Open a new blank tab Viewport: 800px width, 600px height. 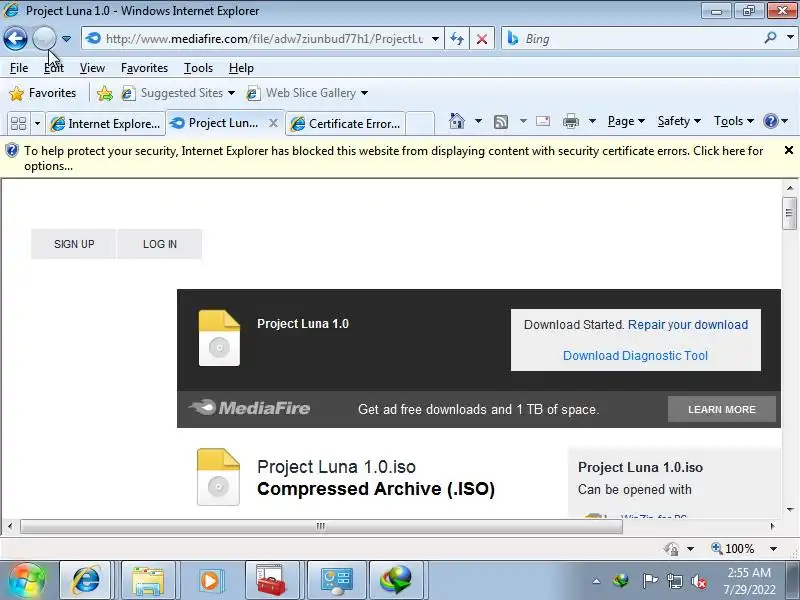tap(420, 123)
